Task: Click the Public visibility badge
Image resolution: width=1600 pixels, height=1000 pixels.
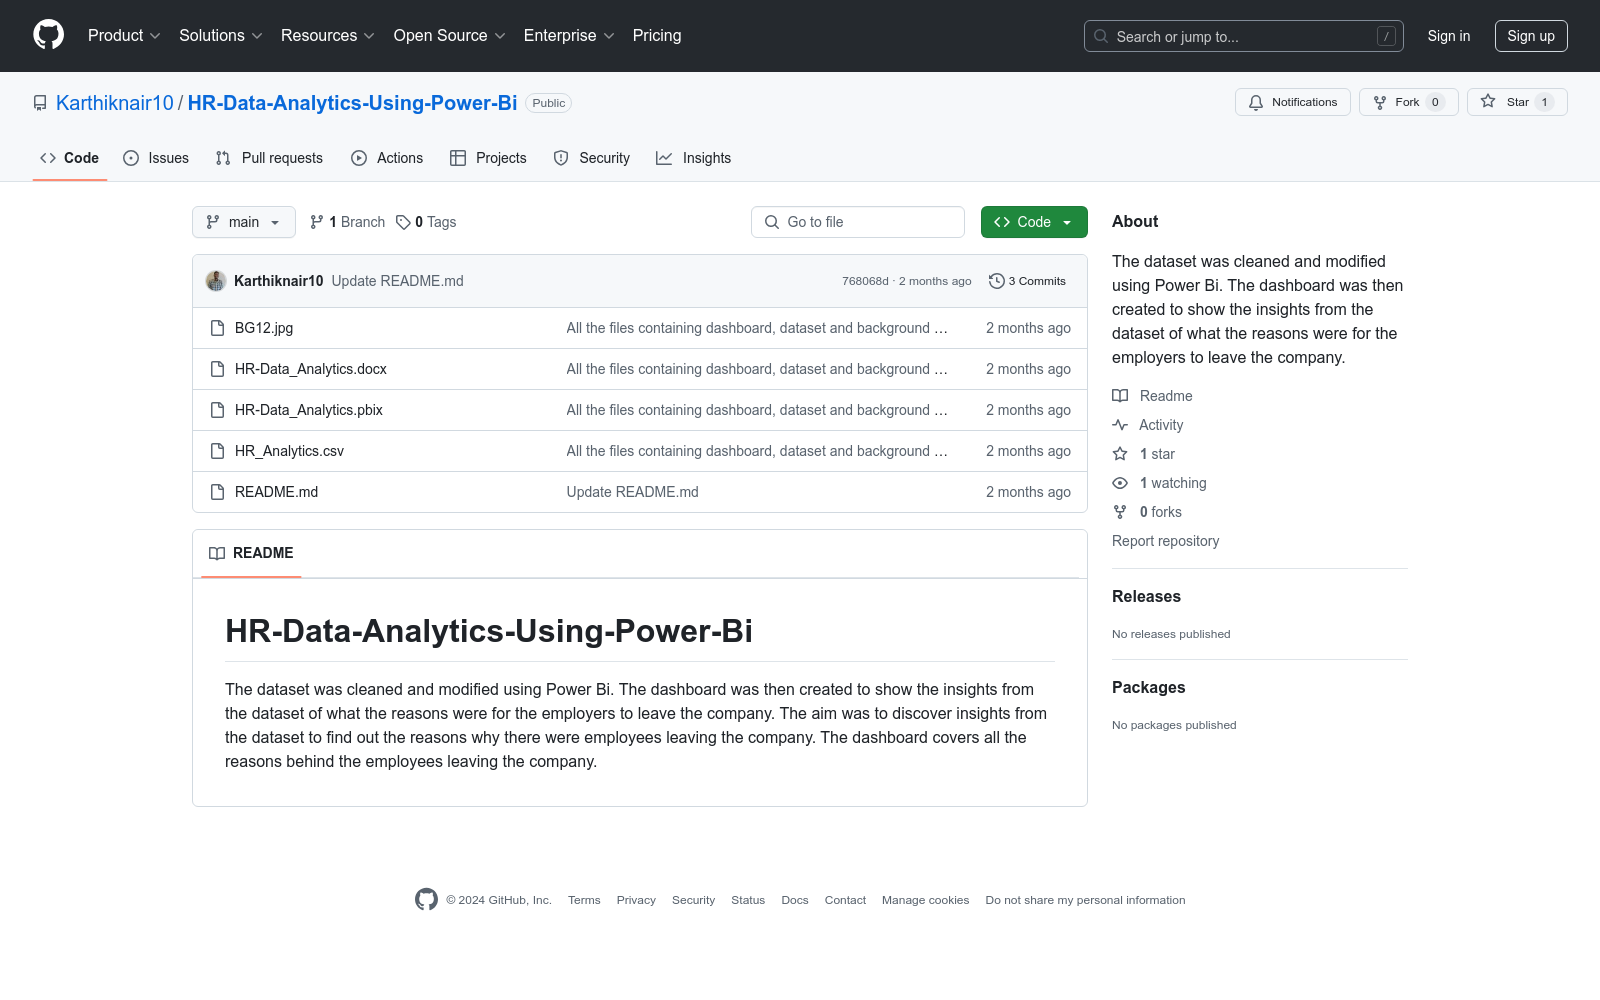Action: (x=549, y=103)
